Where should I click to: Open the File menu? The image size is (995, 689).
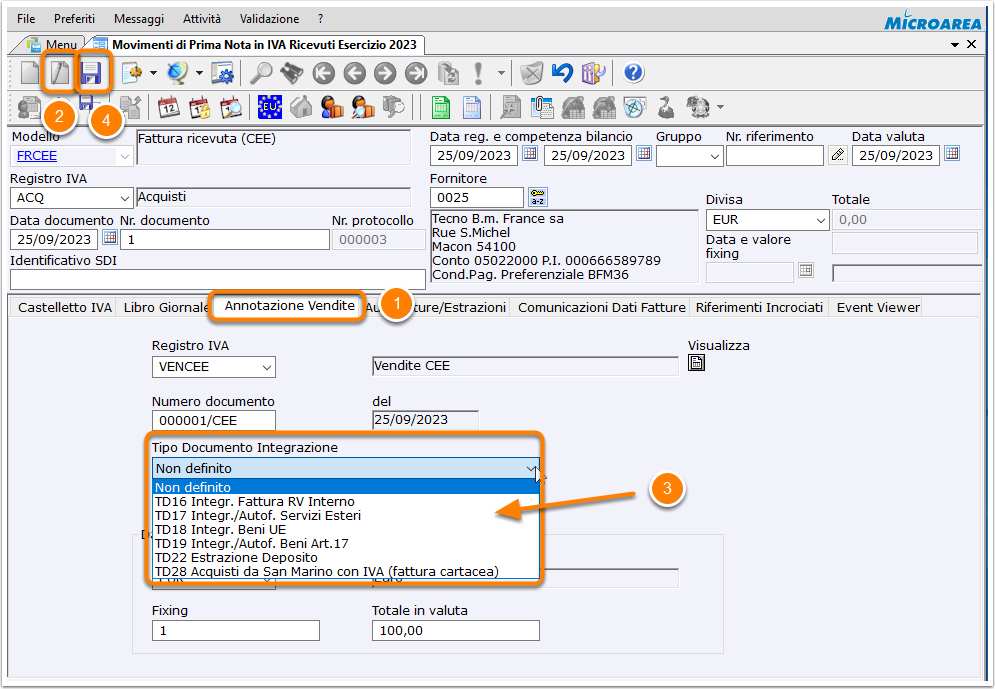tap(26, 19)
